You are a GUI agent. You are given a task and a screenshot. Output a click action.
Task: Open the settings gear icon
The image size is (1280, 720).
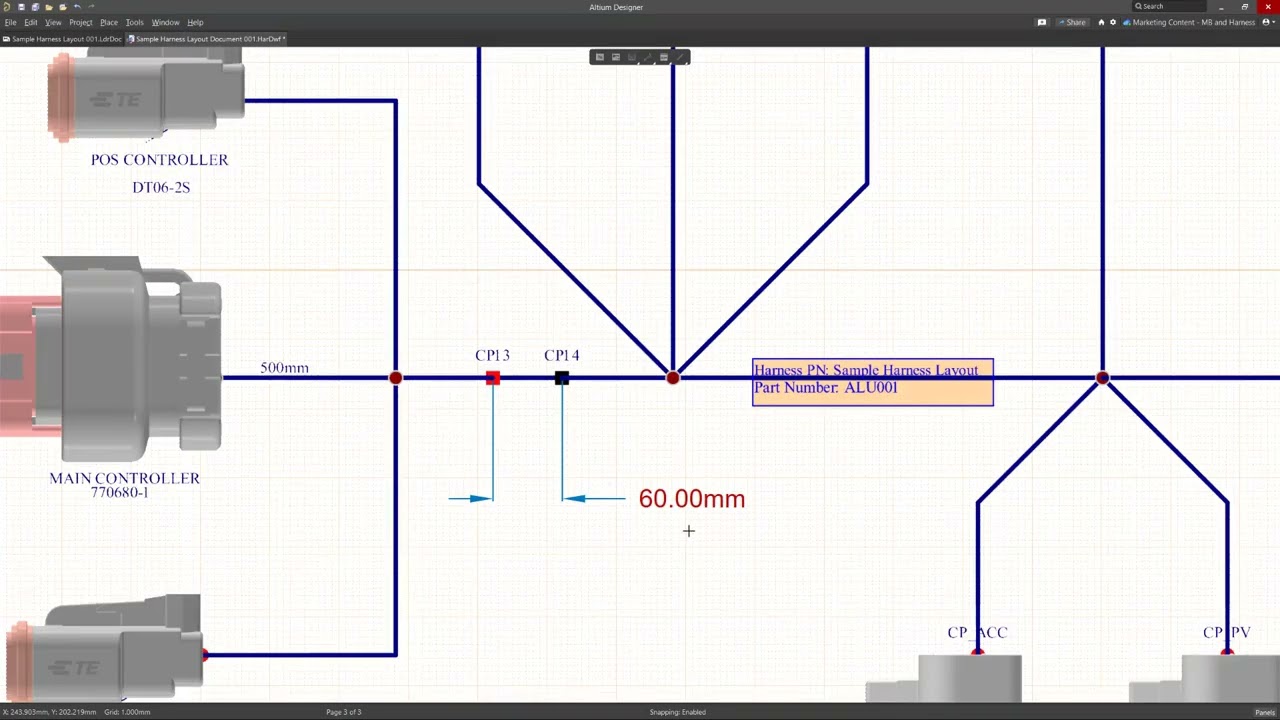point(1113,22)
